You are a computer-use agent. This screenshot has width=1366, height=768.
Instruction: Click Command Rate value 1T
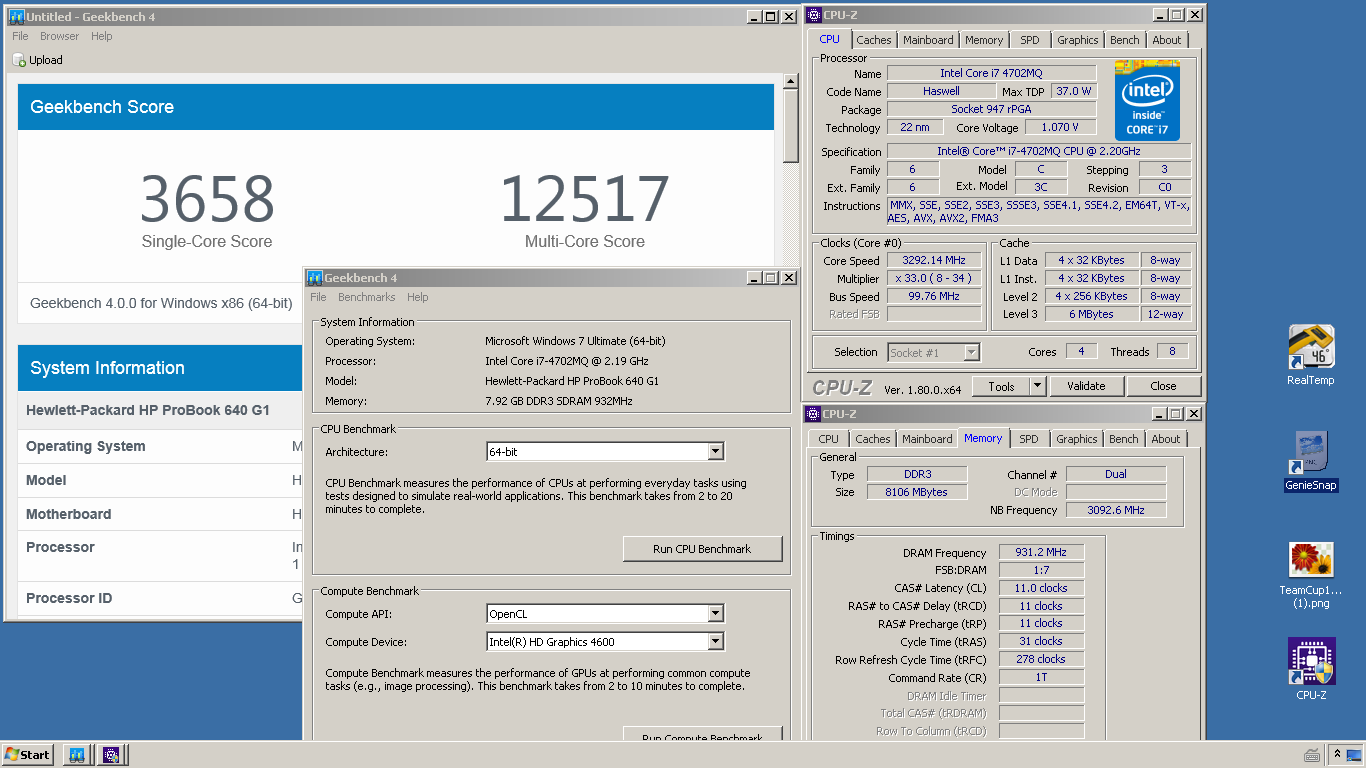tap(1041, 677)
